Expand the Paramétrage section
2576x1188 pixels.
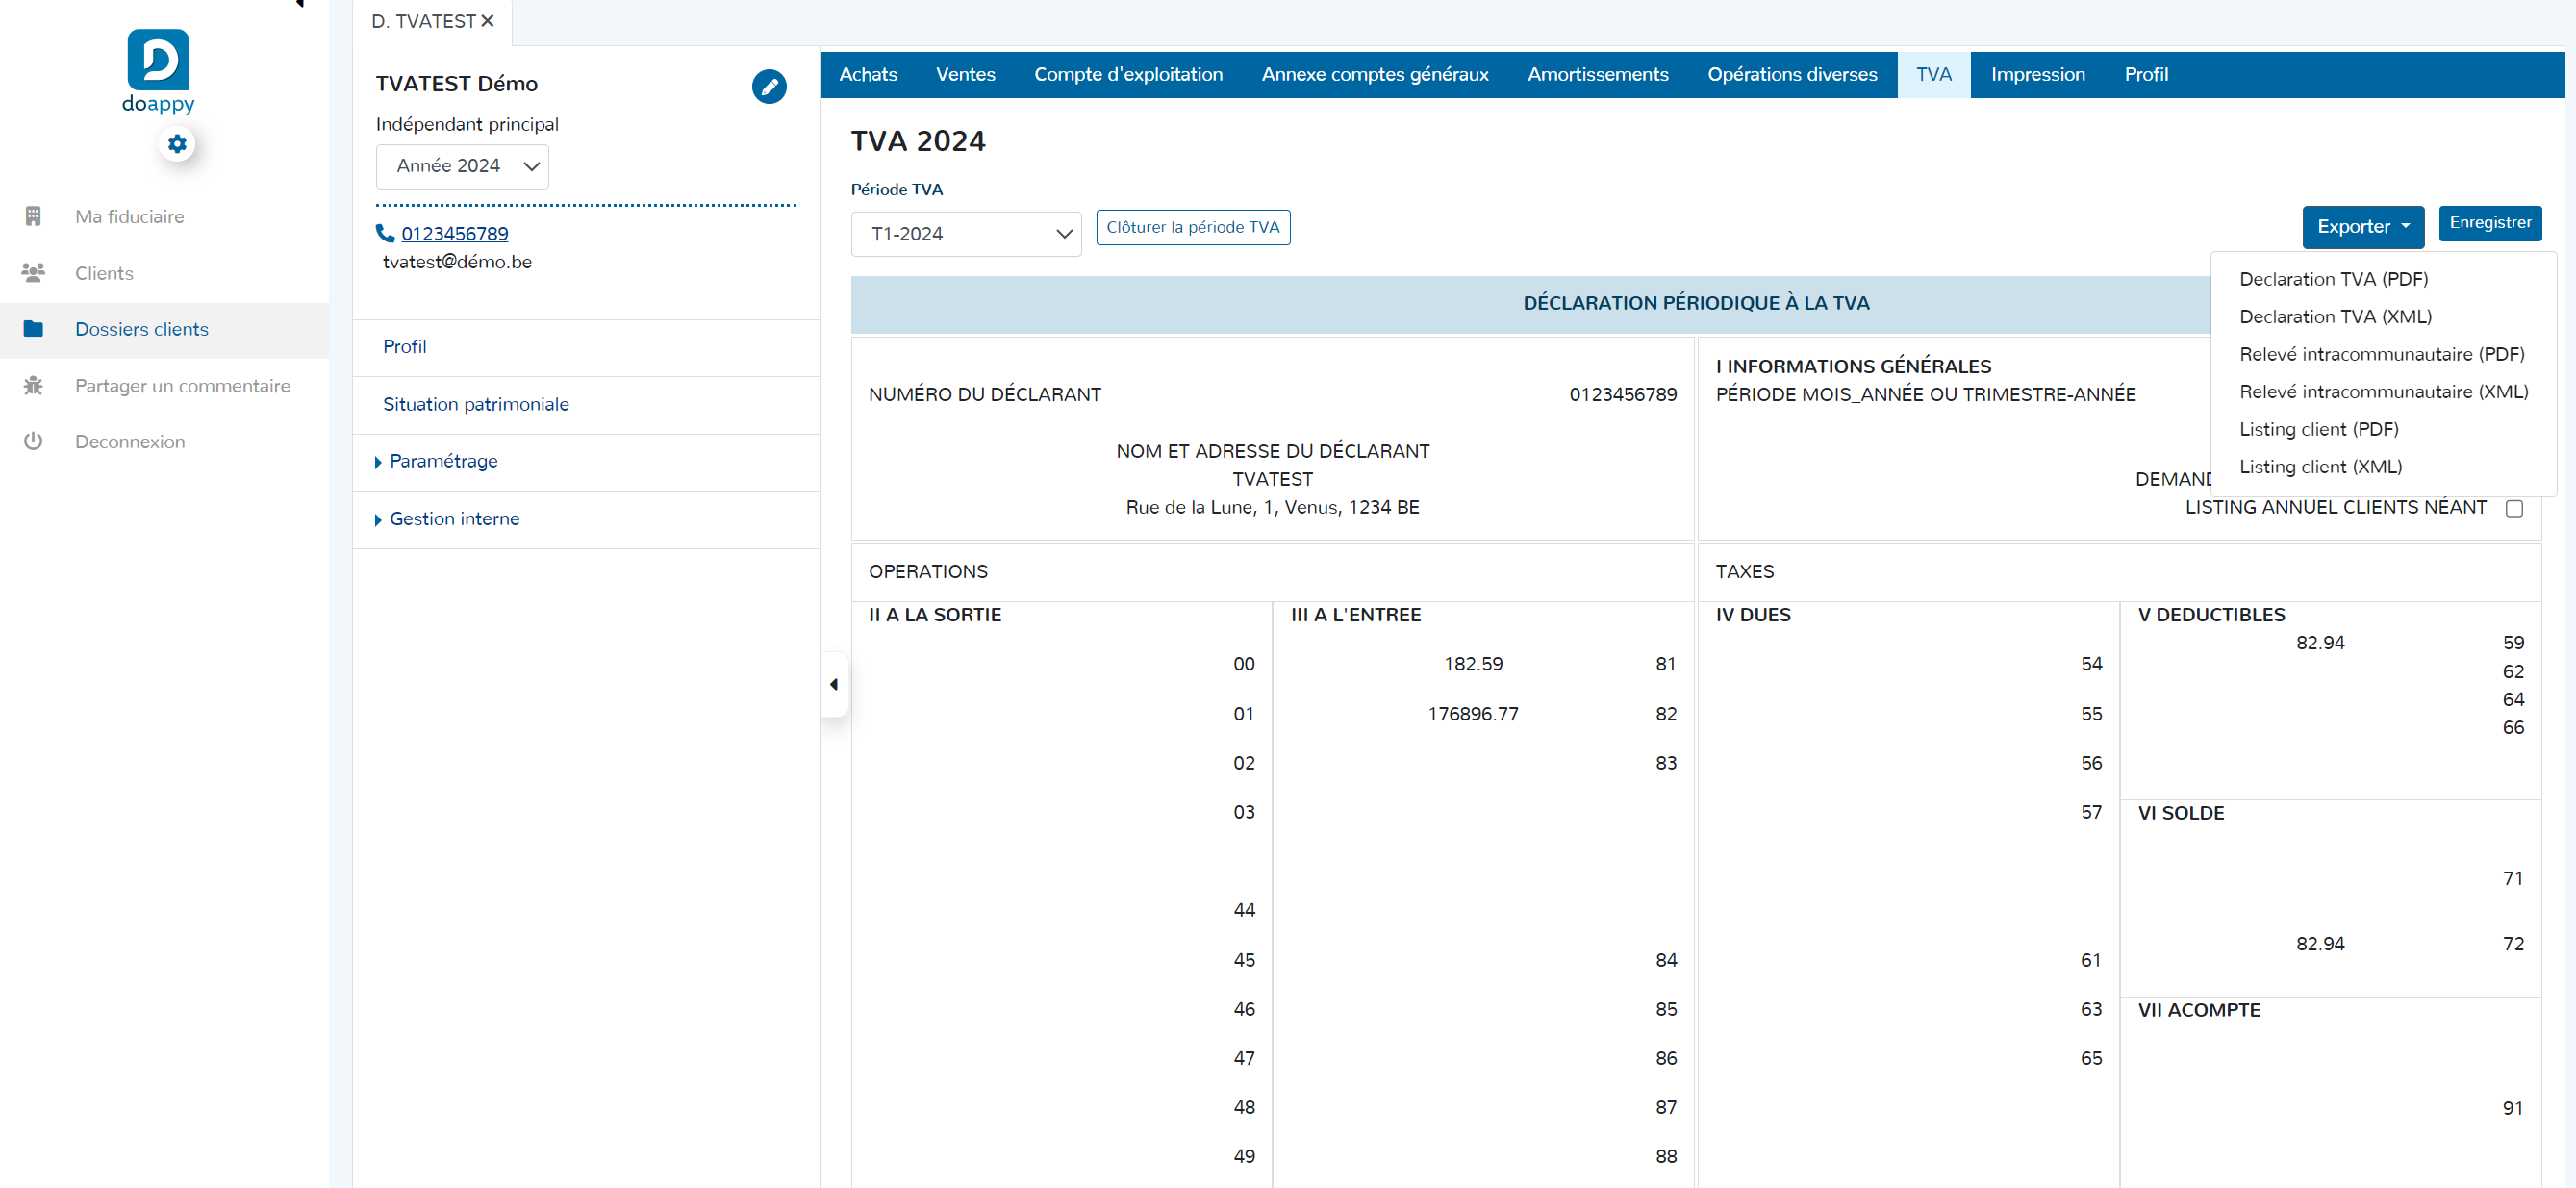443,461
